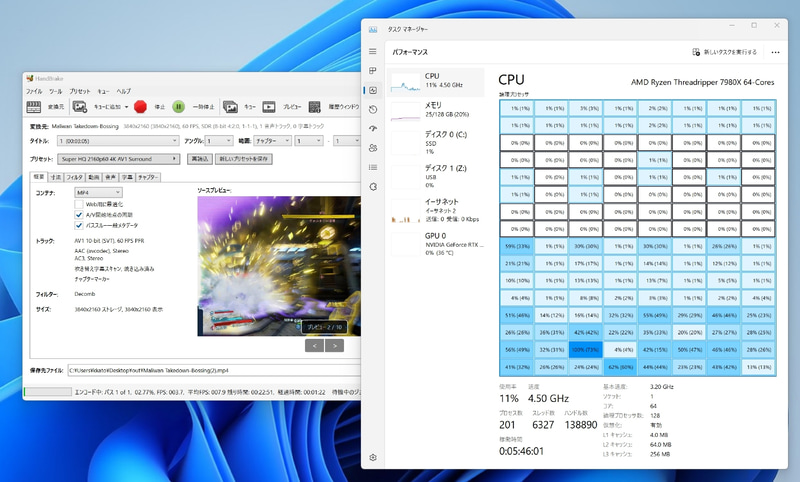Open the HandBrake source (変換元) clapperboard icon
This screenshot has width=800, height=482.
(x=34, y=107)
